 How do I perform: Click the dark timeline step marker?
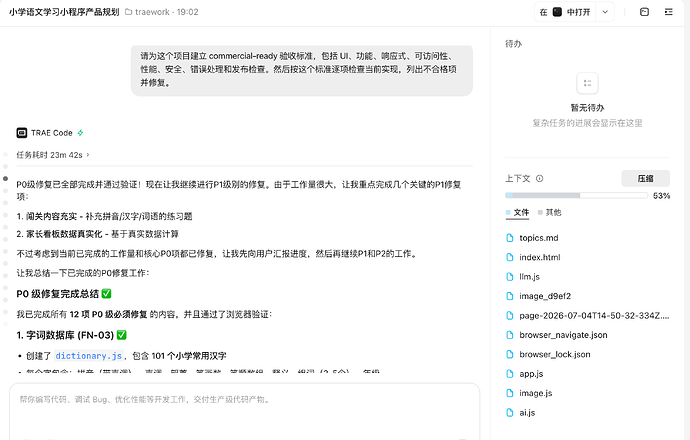click(5, 178)
